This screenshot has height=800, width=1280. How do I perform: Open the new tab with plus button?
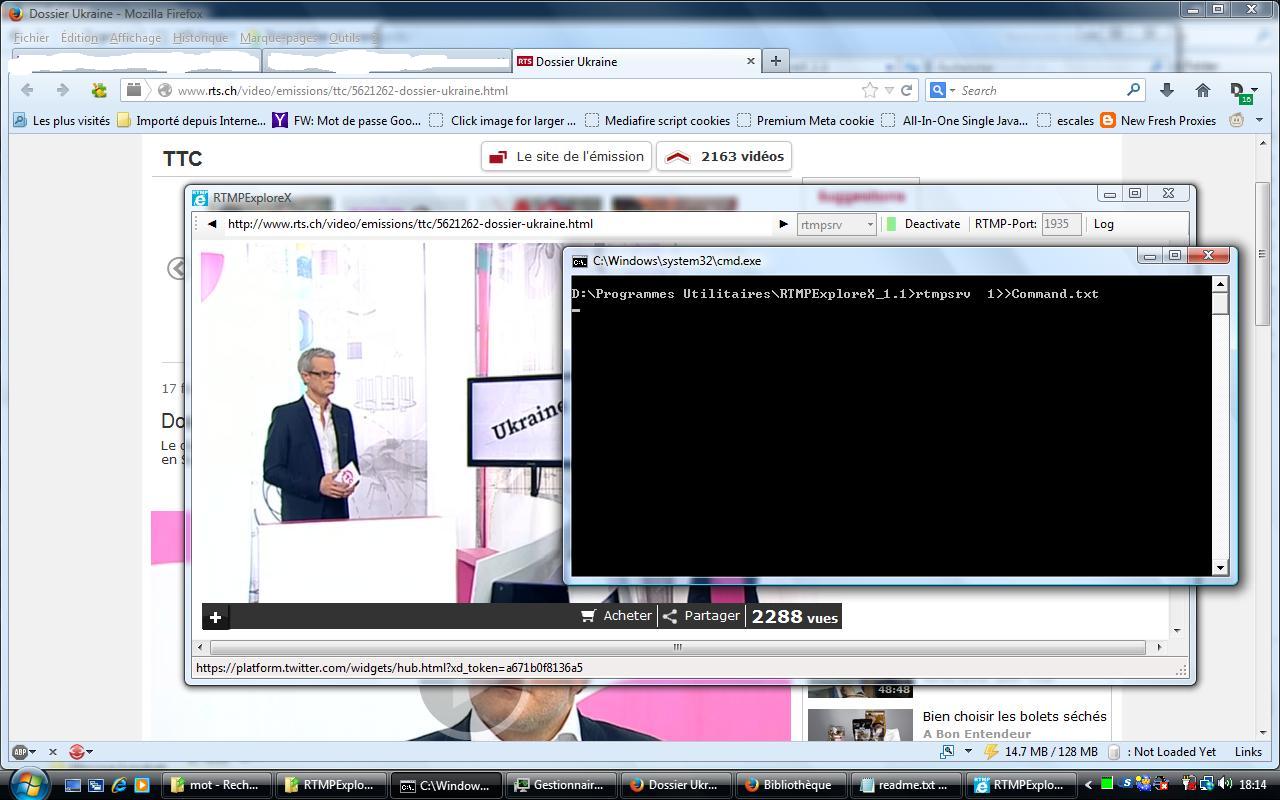(x=775, y=61)
